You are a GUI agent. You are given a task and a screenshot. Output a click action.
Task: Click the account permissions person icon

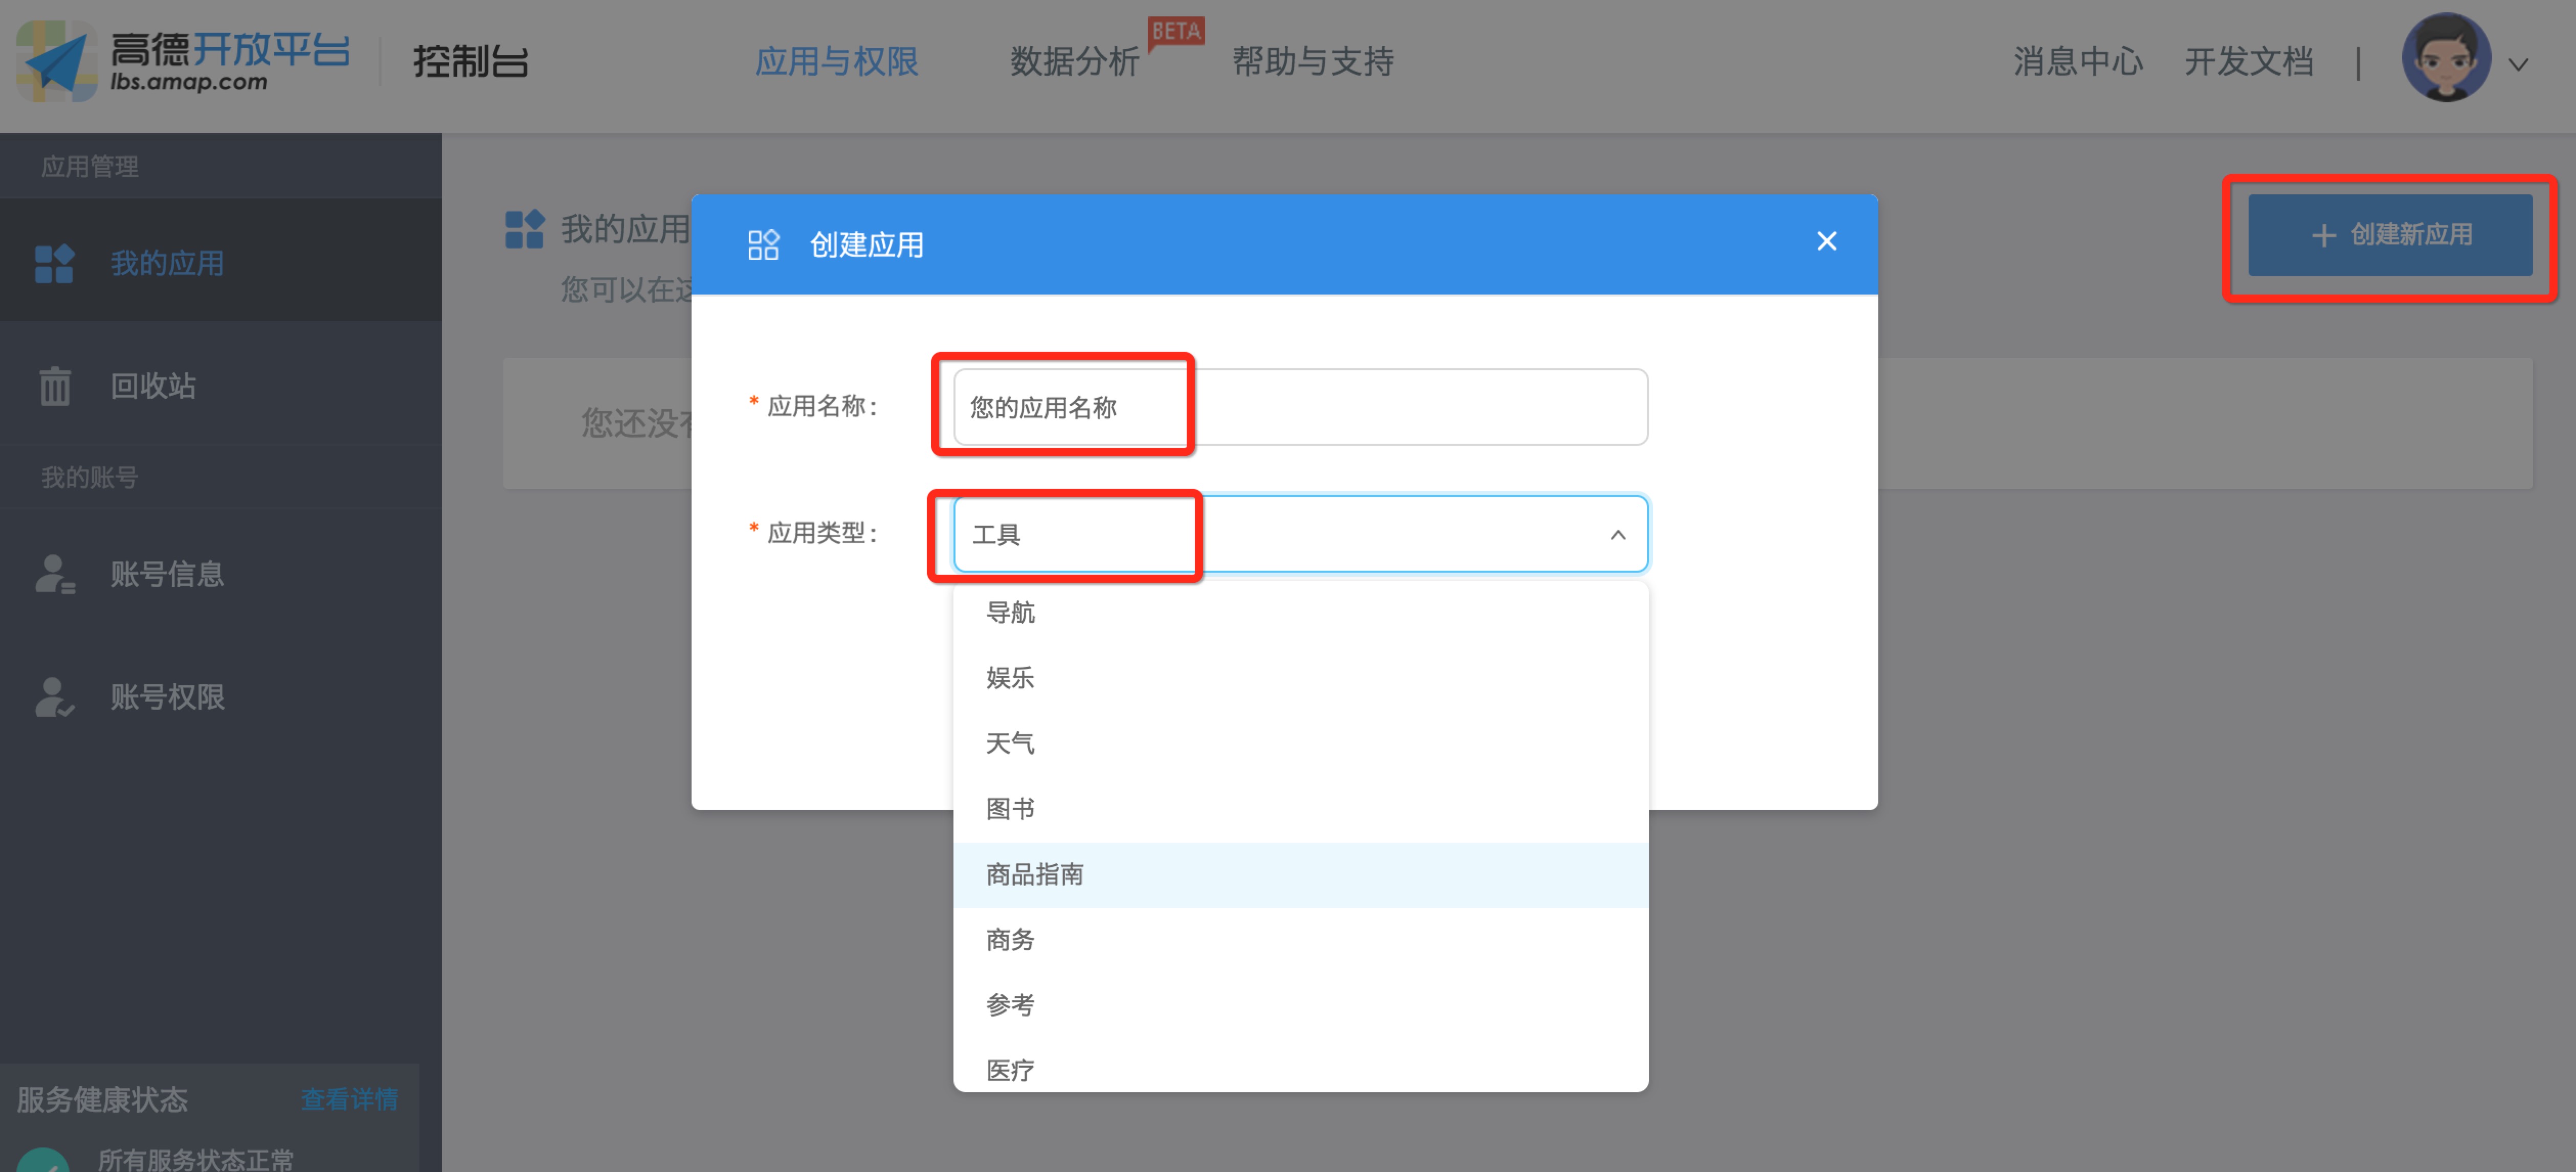(54, 697)
